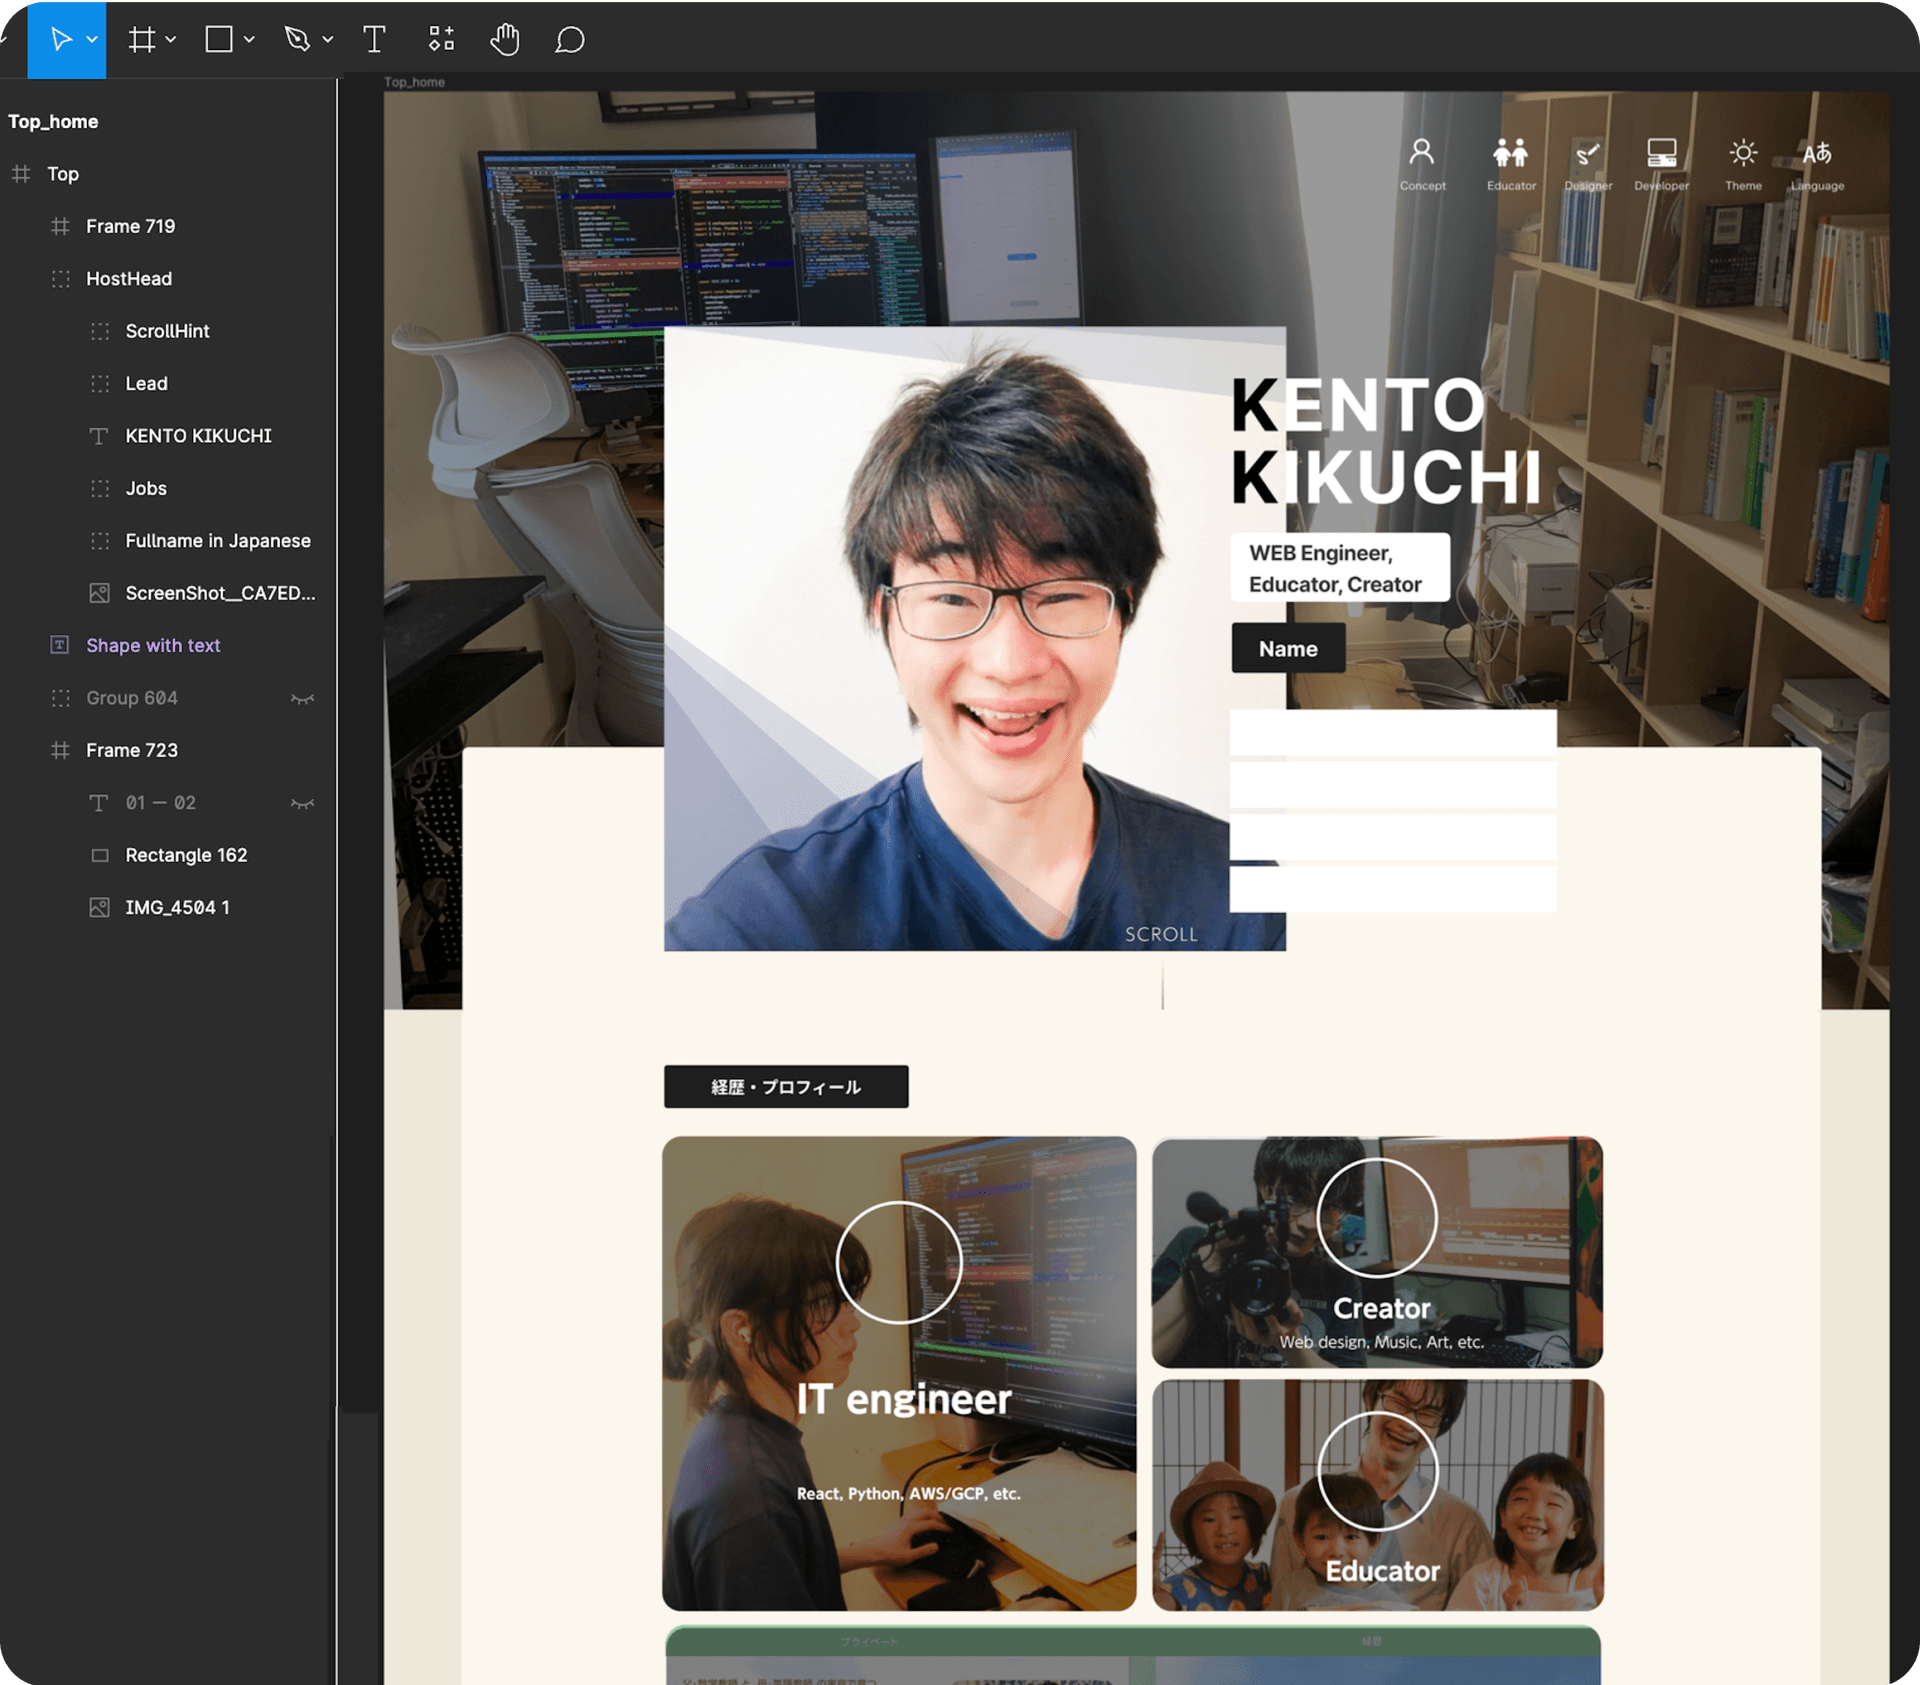1920x1685 pixels.
Task: Show the hidden Group 604 layer
Action: pos(302,699)
